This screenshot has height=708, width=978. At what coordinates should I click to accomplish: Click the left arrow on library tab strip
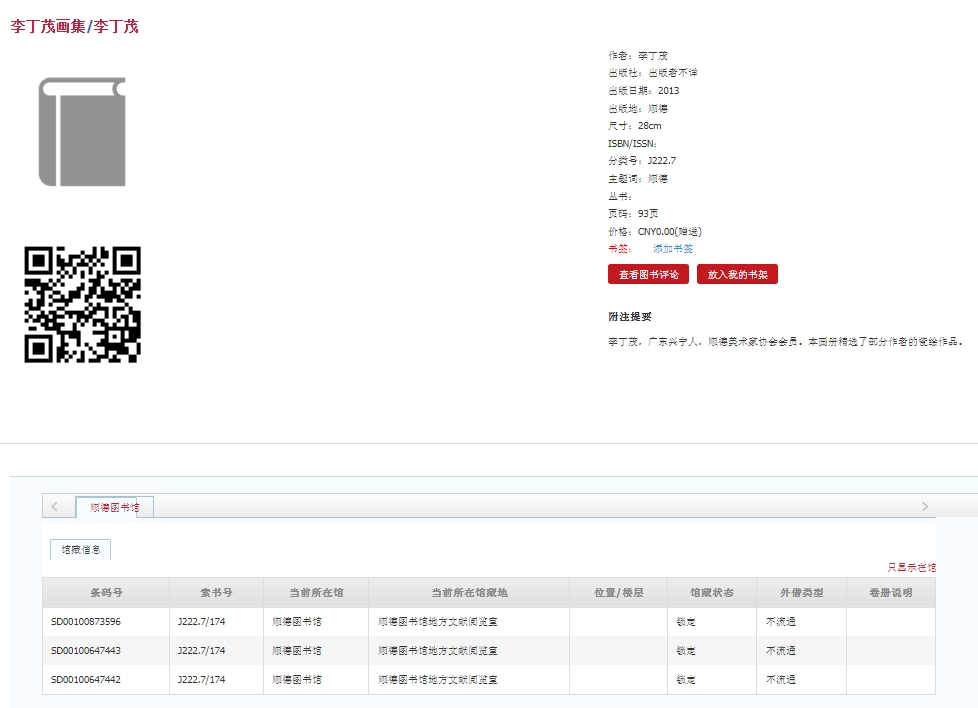54,507
